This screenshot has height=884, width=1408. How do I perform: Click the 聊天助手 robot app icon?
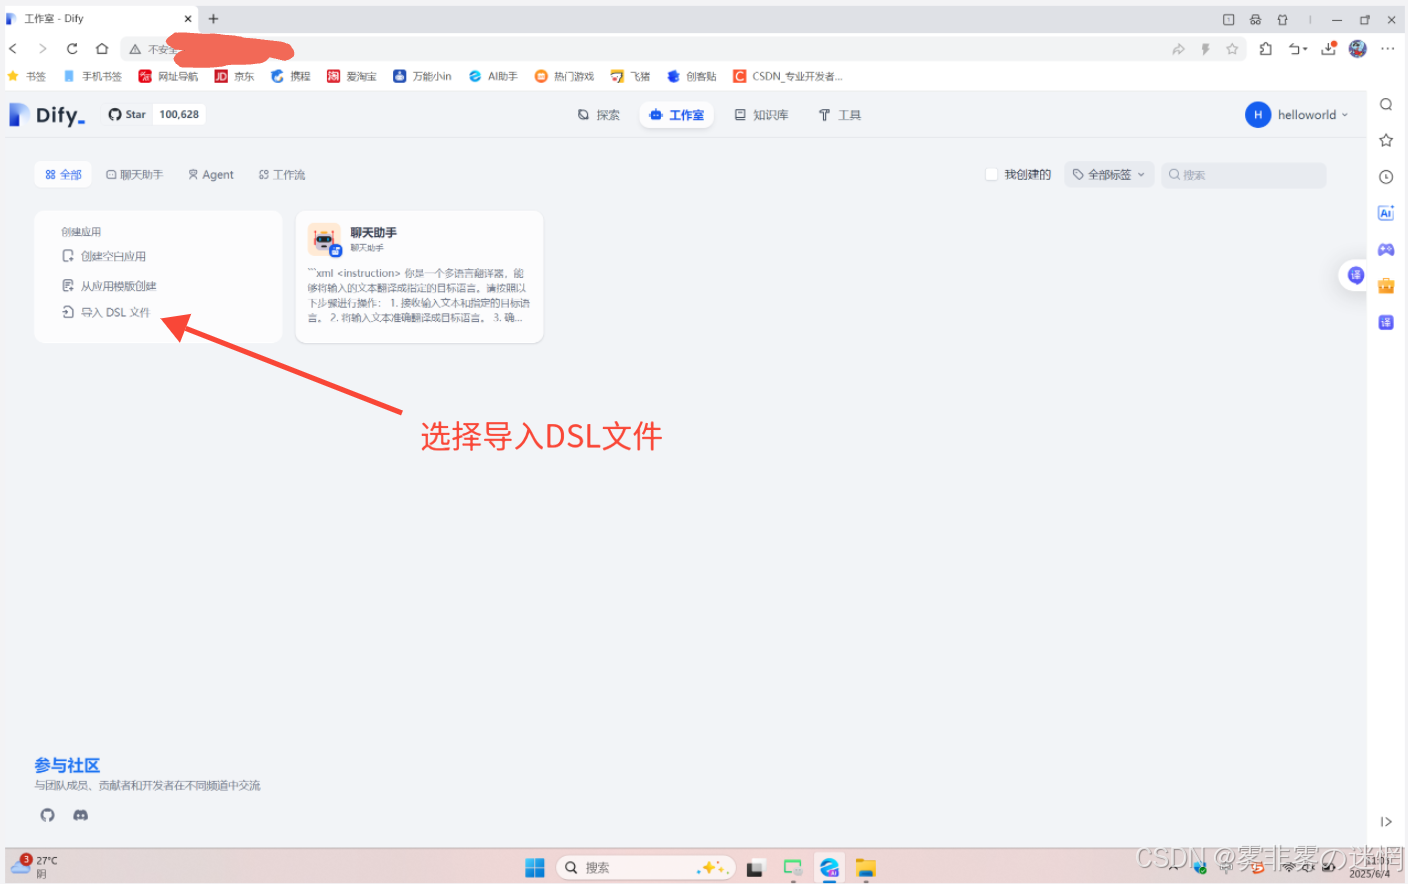click(x=324, y=239)
